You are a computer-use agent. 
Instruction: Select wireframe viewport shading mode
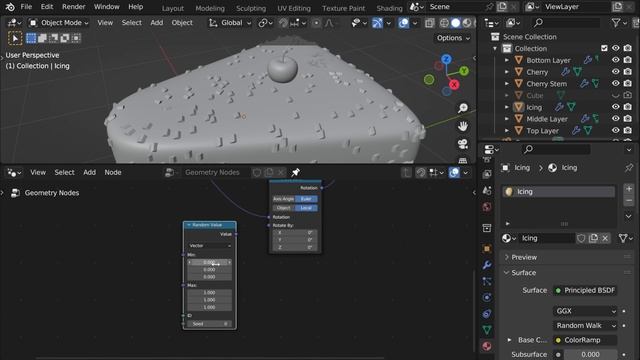pos(444,23)
